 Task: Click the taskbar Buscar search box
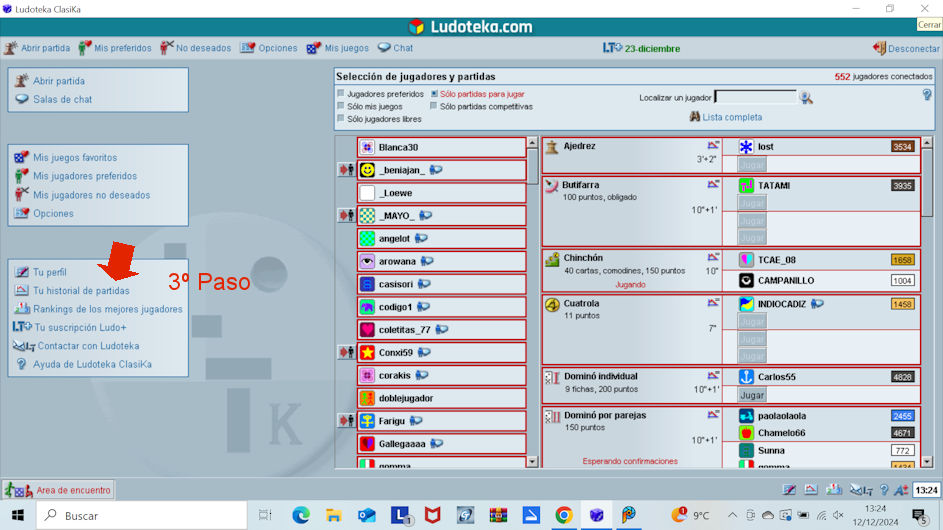142,516
